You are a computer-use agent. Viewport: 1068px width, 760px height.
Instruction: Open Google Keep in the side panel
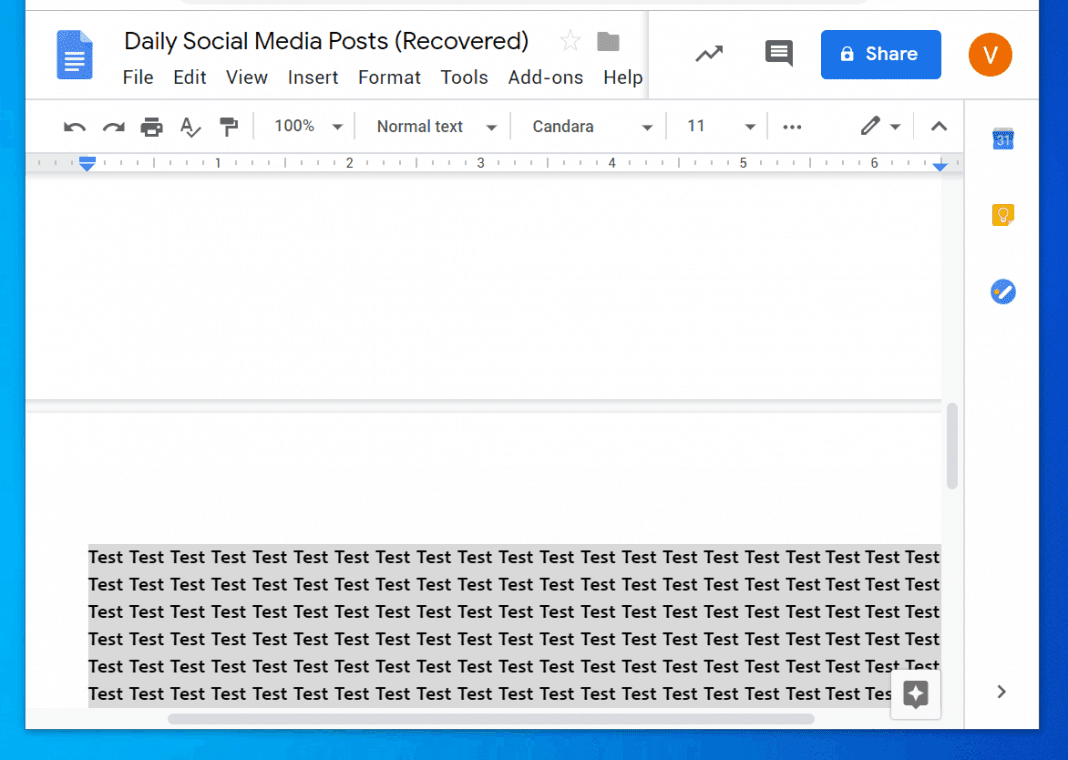tap(1003, 214)
